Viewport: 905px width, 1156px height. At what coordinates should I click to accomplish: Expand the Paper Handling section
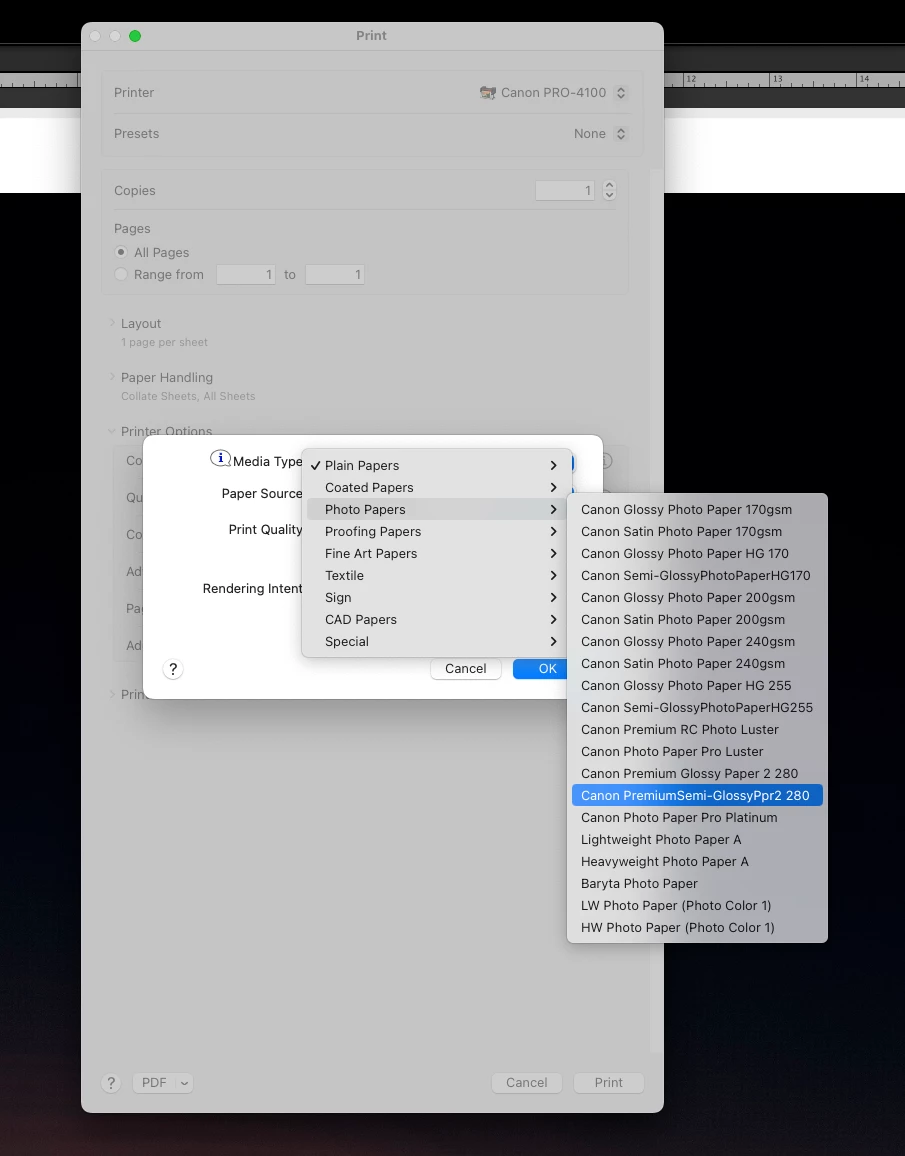112,377
